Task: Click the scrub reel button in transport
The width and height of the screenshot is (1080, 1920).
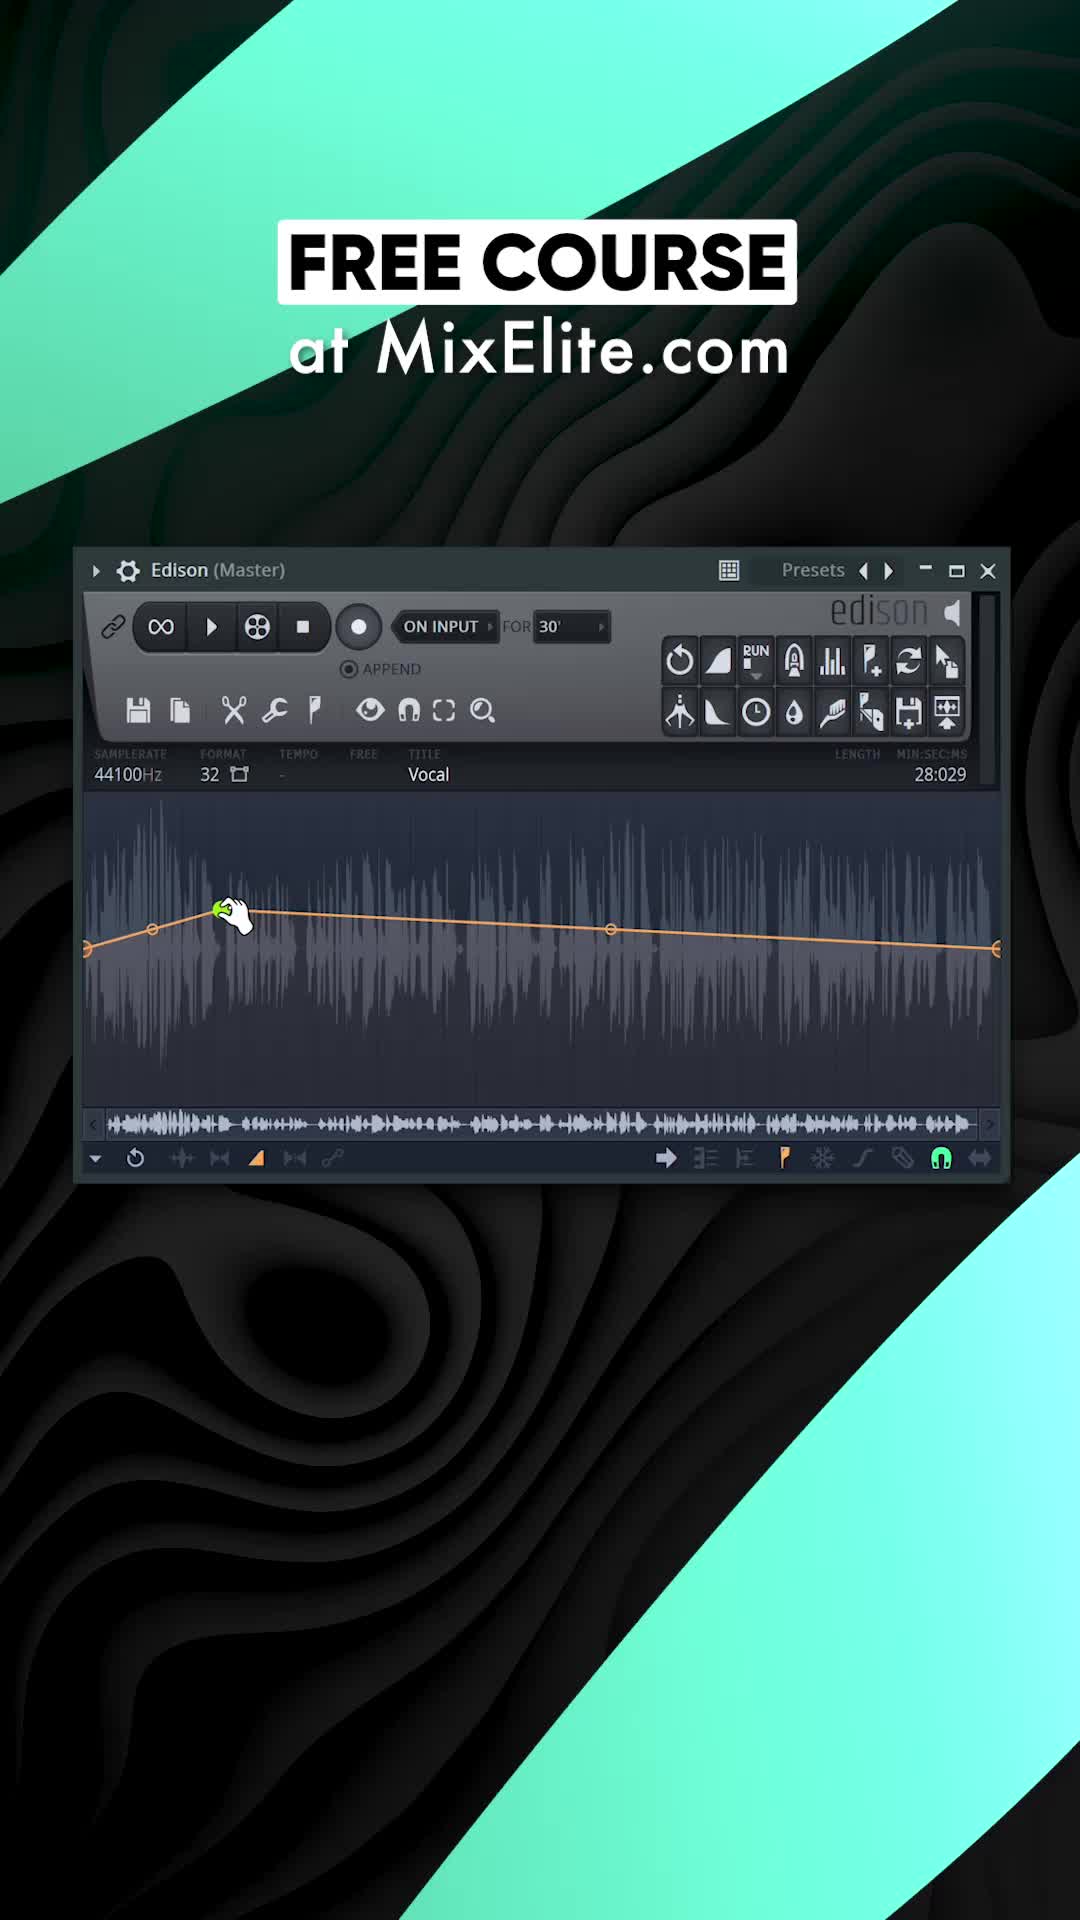Action: pyautogui.click(x=257, y=627)
